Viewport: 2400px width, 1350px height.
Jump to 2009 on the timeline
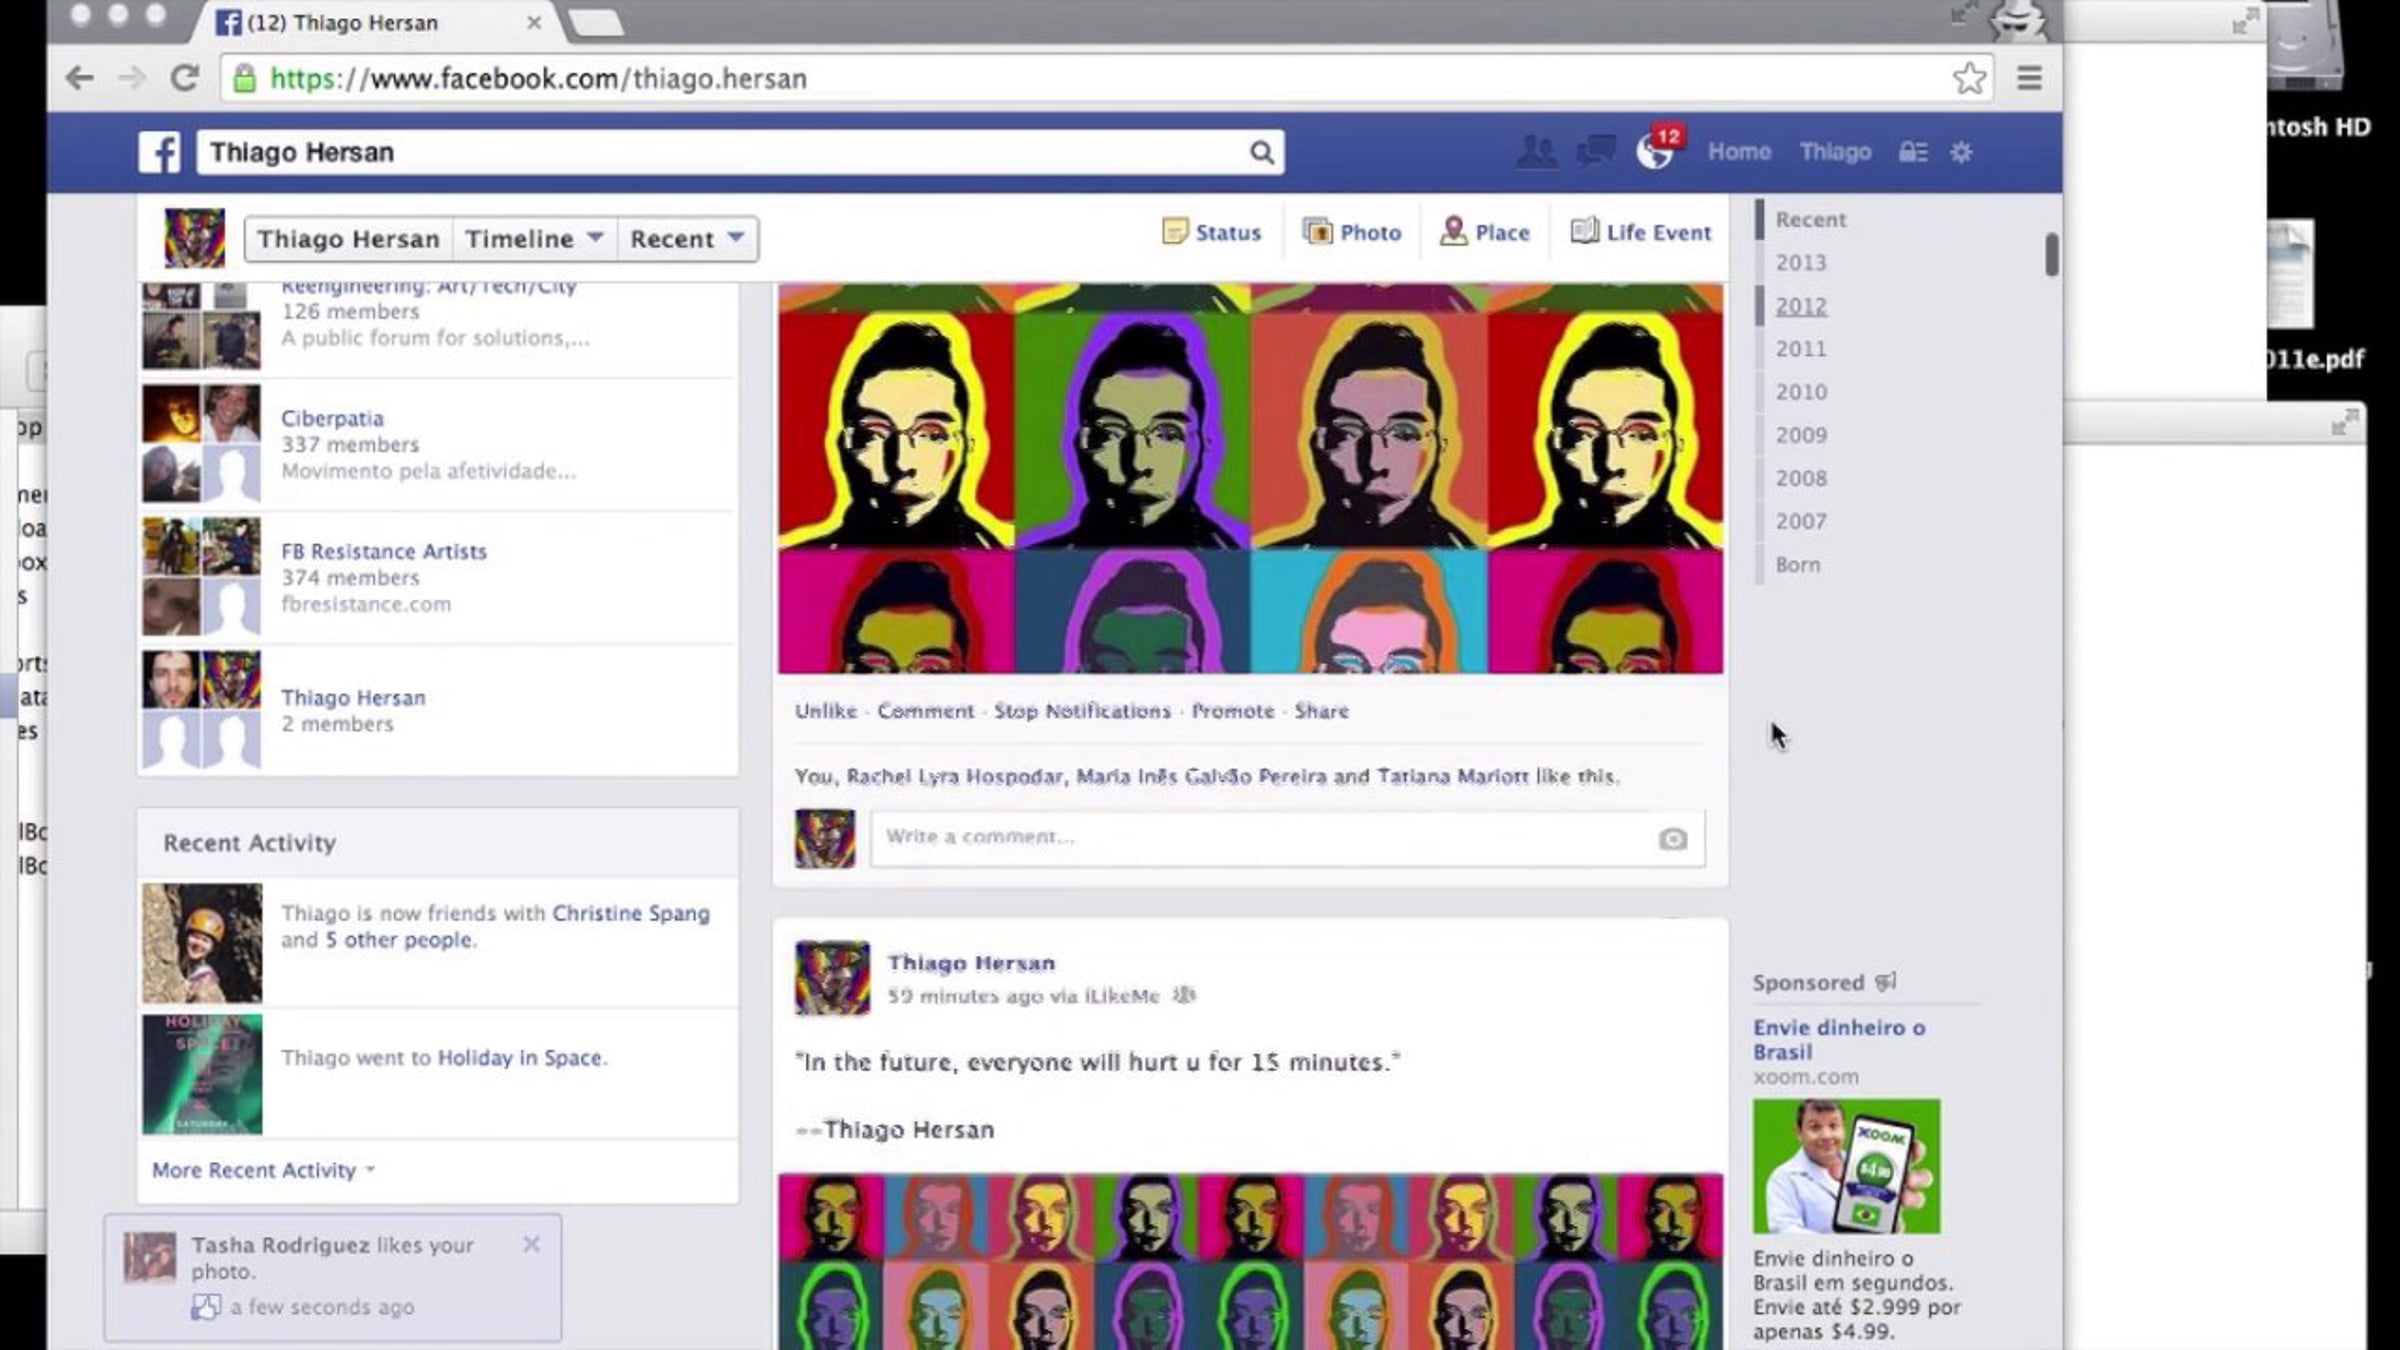[x=1801, y=435]
